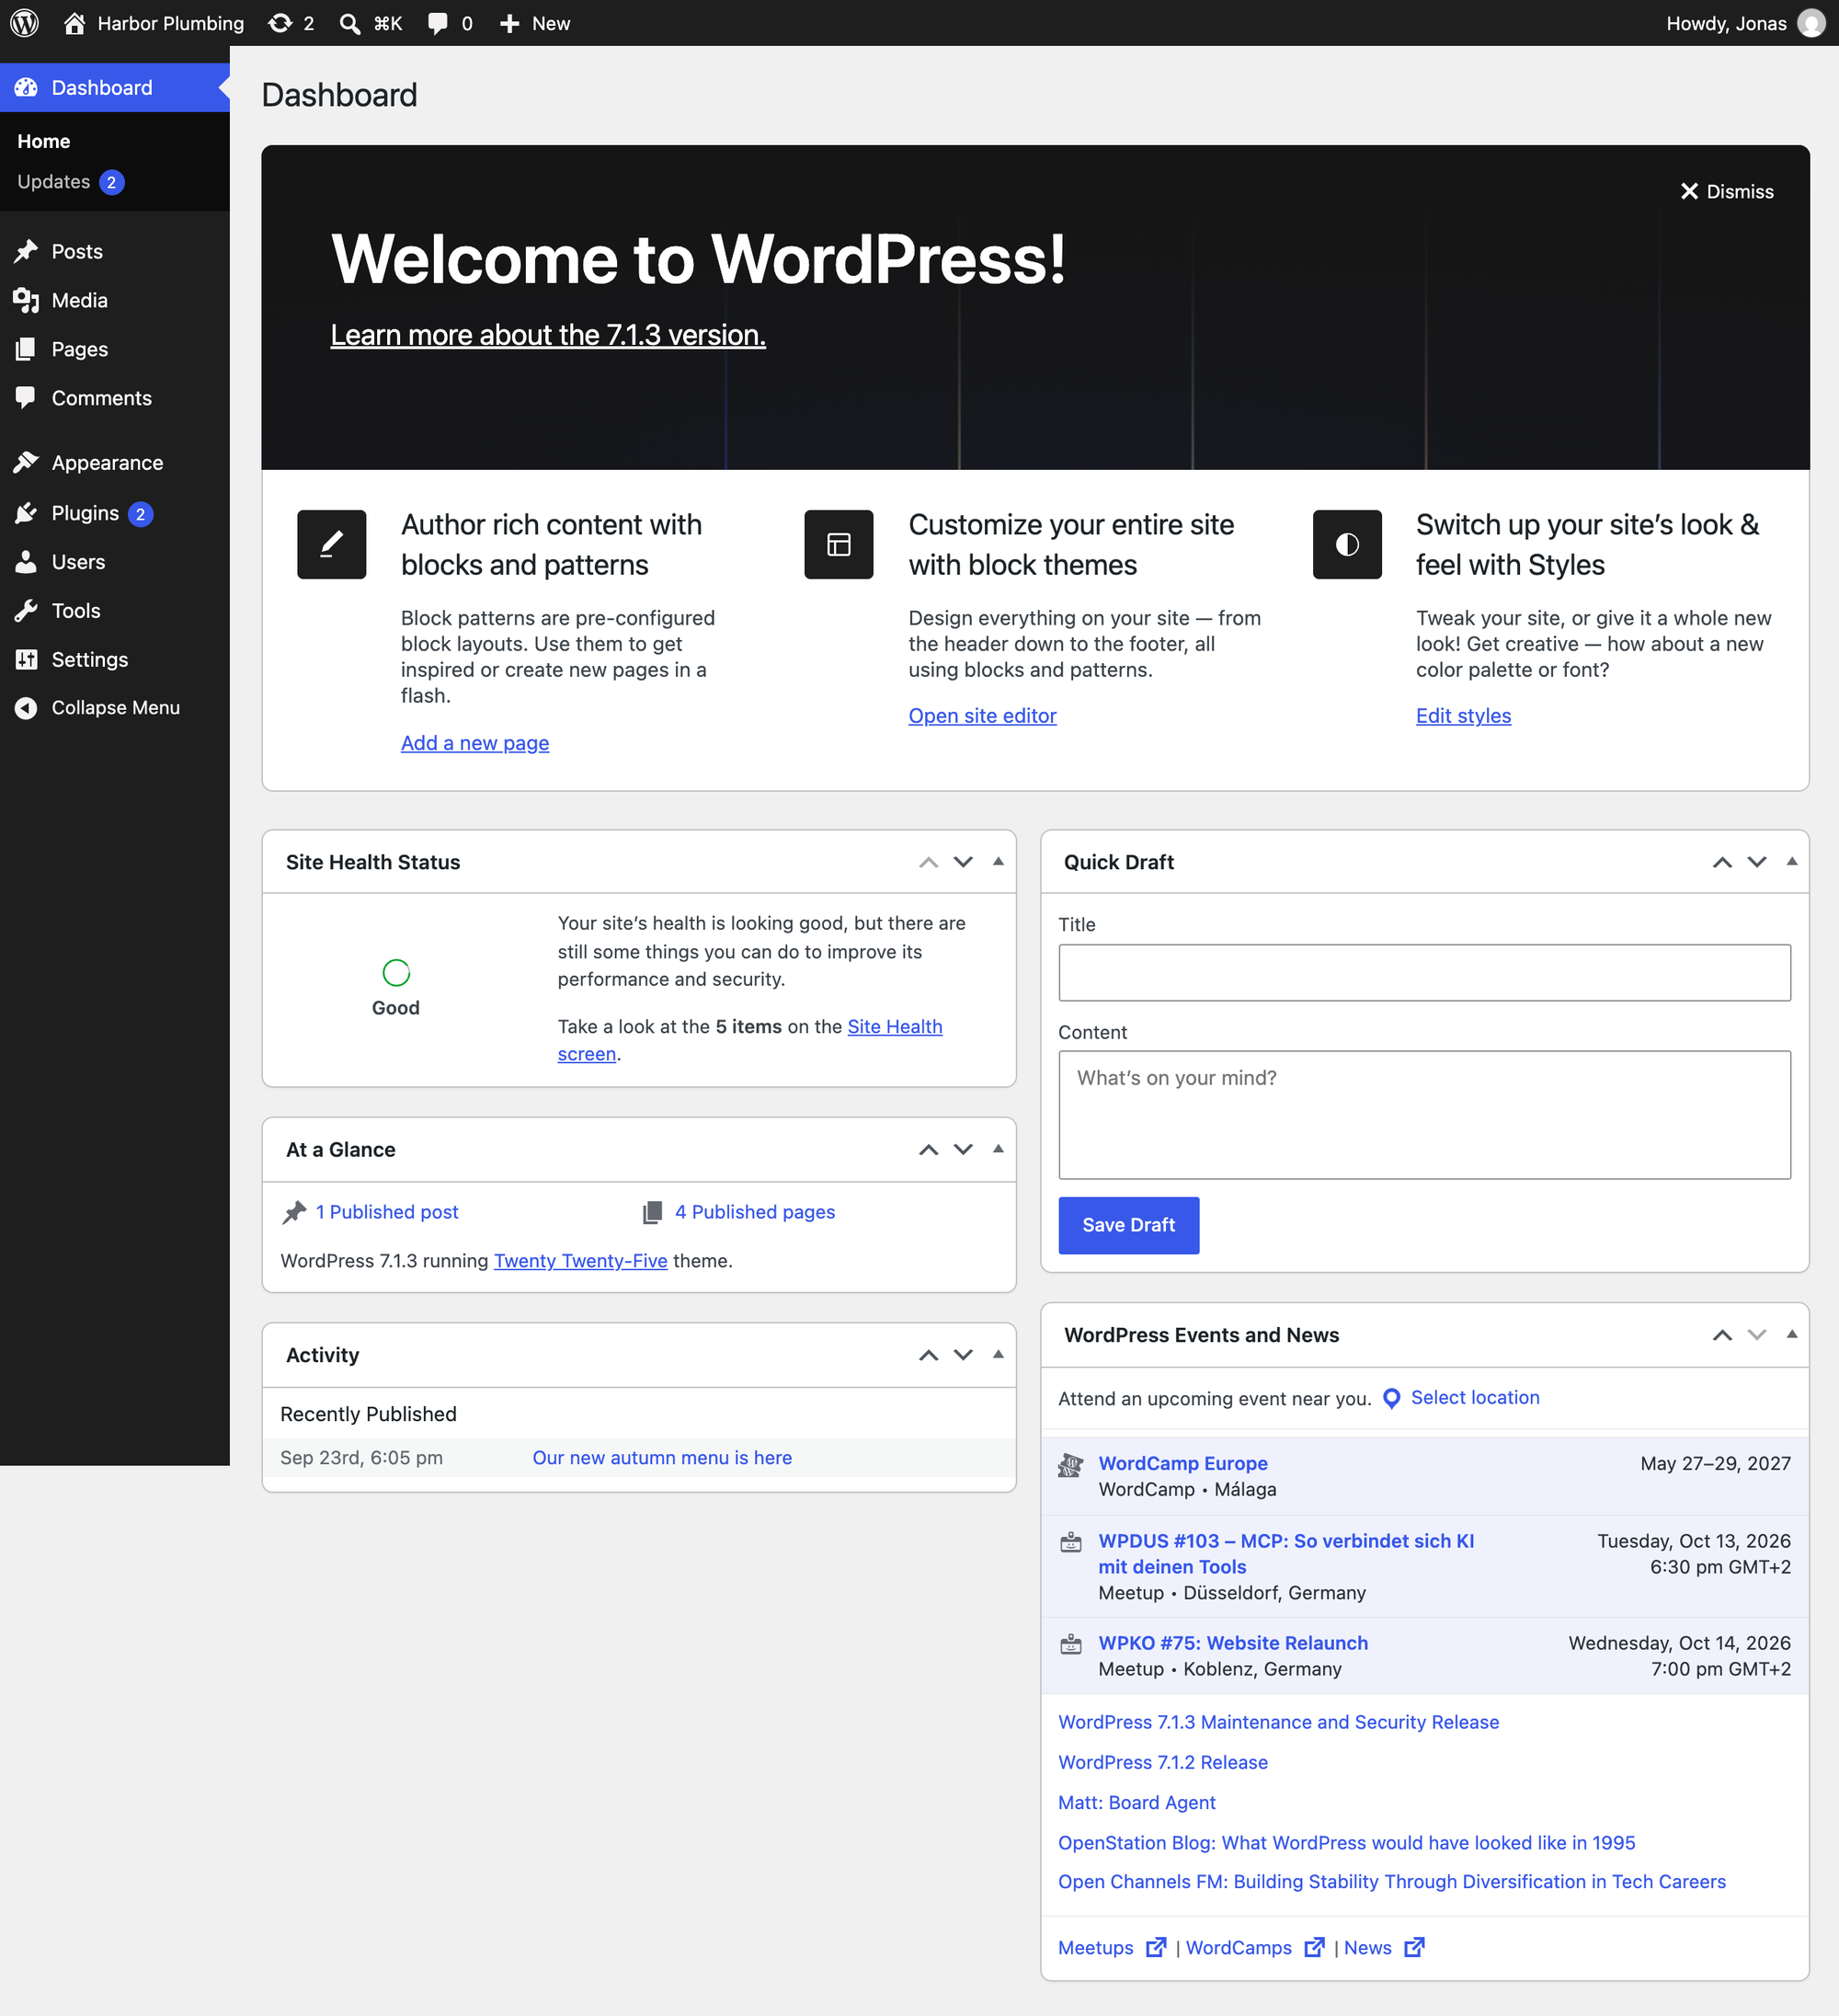This screenshot has width=1839, height=2016.
Task: Open the updates icon in admin bar
Action: point(280,23)
